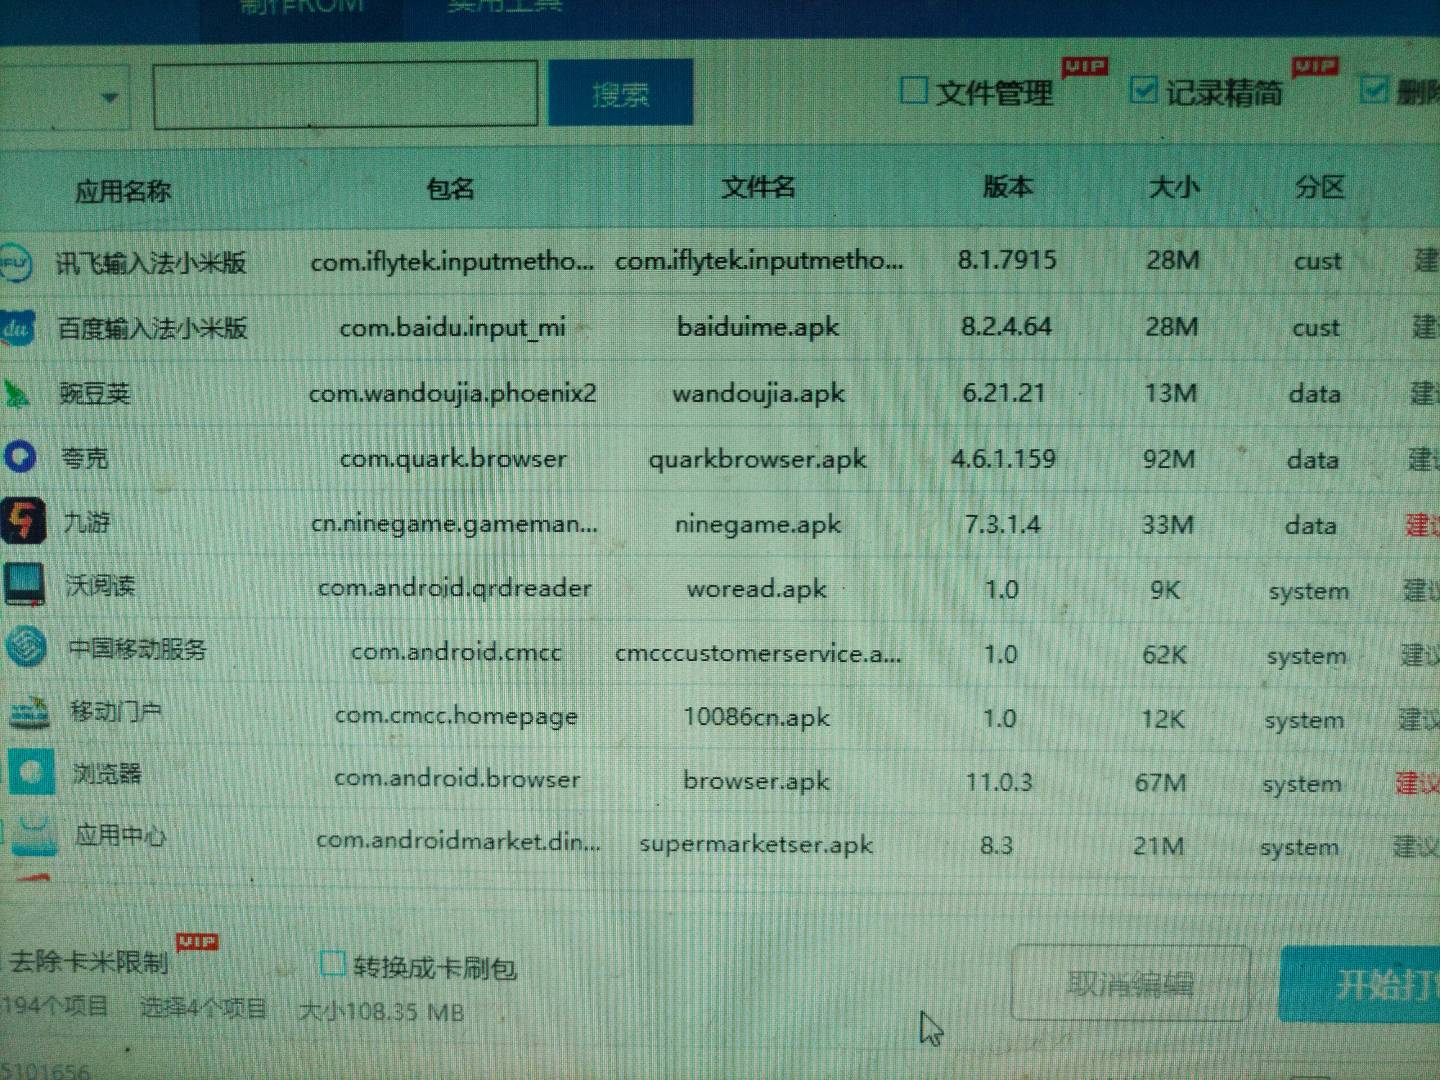Click the 移动门户 app icon
Screen dimensions: 1440x1080
(x=28, y=712)
